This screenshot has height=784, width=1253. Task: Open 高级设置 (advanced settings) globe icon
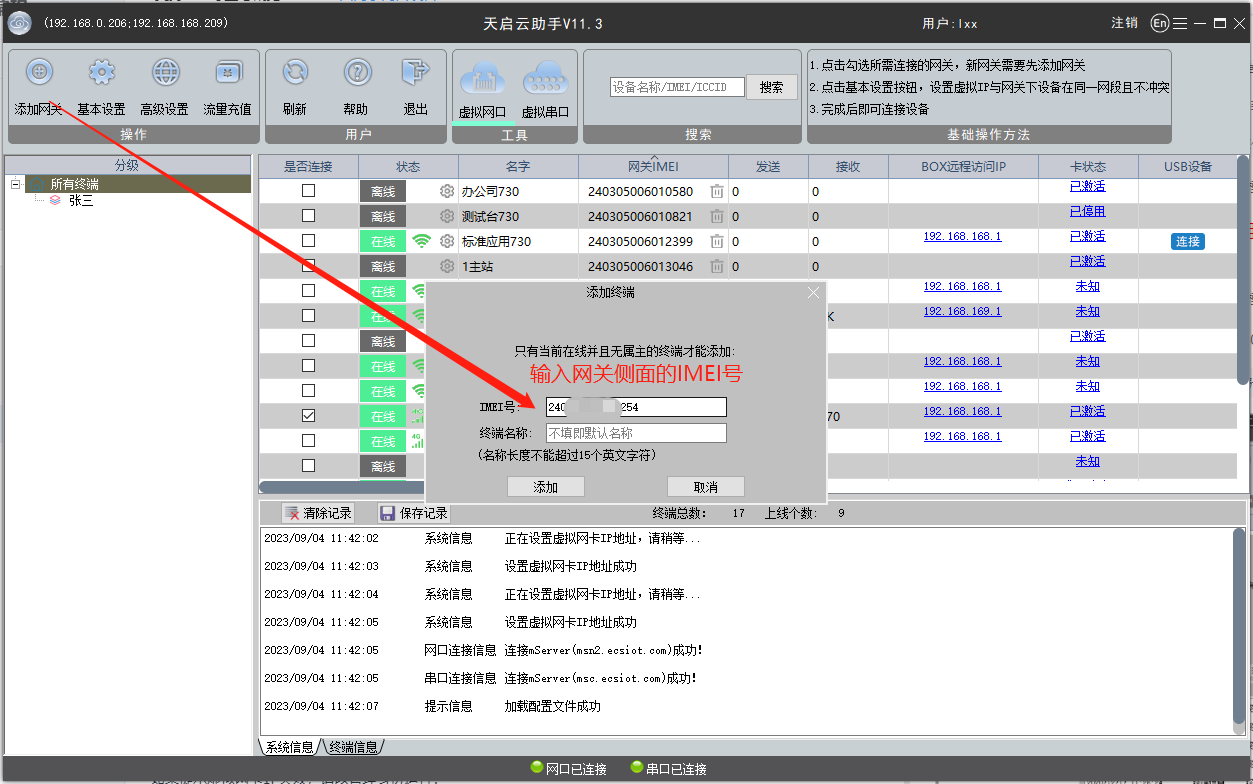[165, 72]
